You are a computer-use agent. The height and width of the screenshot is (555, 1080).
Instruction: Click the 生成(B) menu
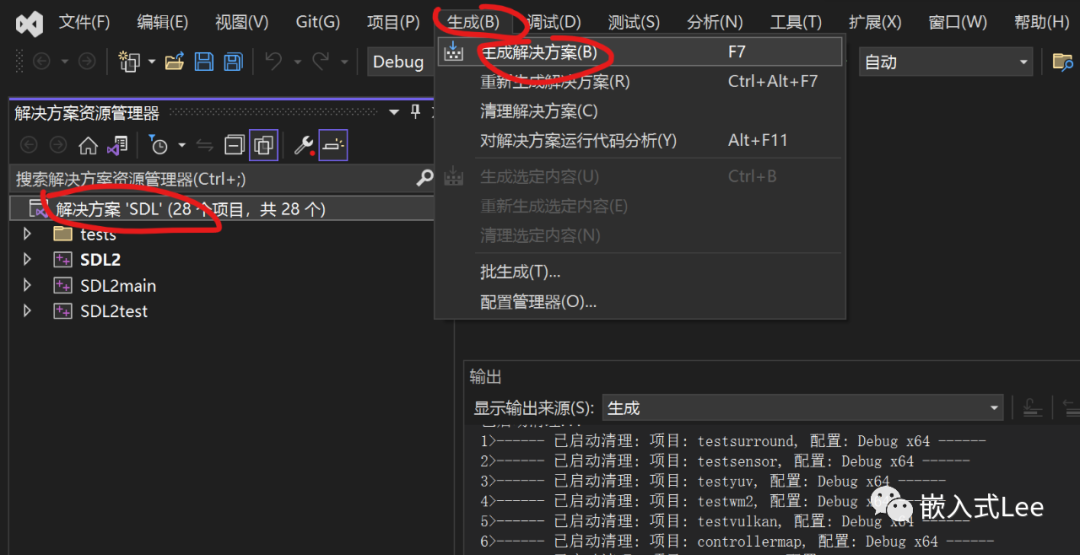(x=473, y=22)
